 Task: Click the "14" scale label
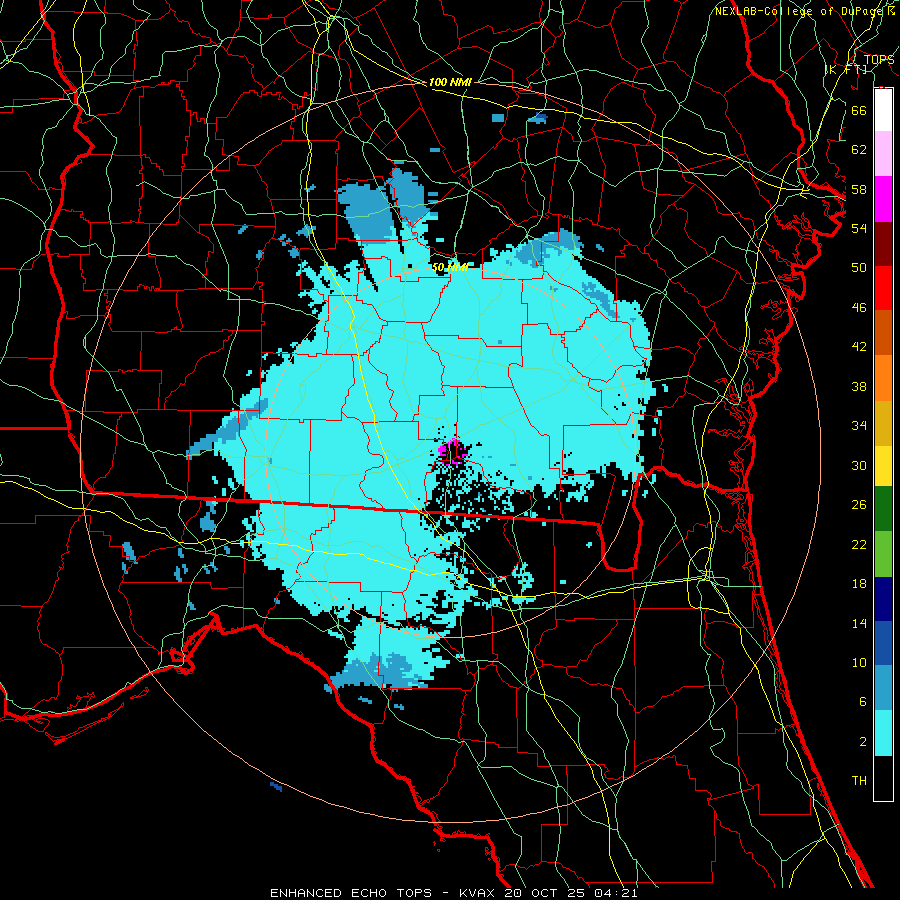[859, 623]
